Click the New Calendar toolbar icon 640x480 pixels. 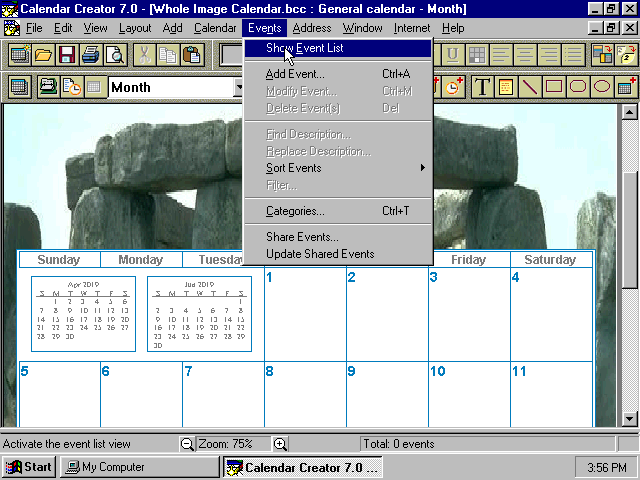[20, 54]
